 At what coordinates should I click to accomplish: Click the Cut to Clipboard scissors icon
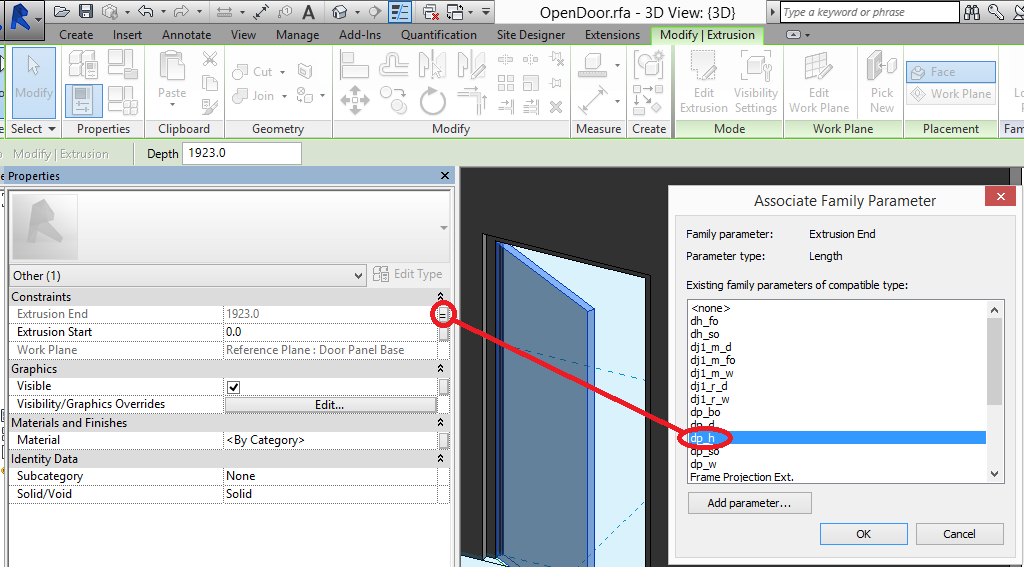[210, 60]
